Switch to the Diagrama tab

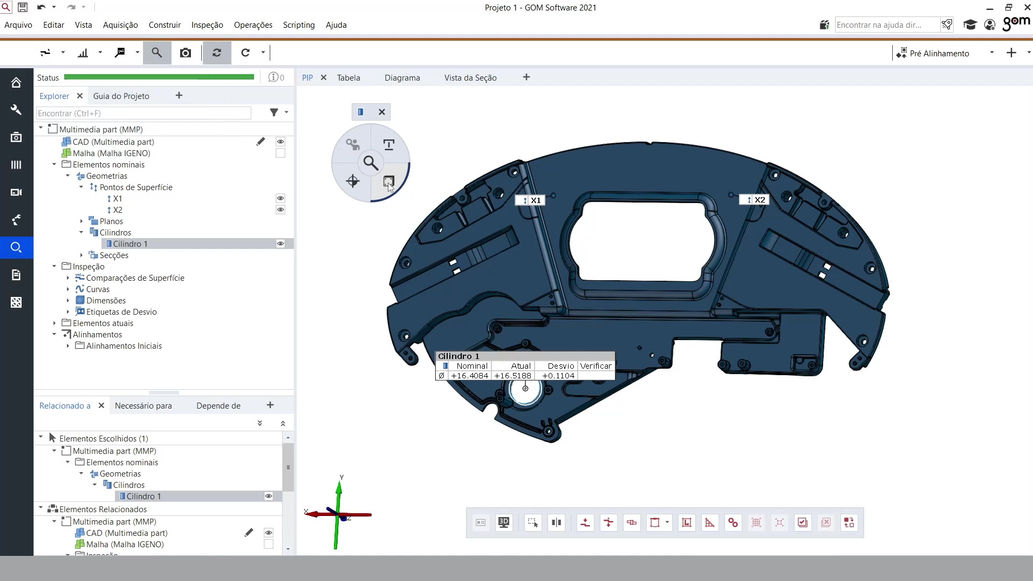click(x=402, y=77)
